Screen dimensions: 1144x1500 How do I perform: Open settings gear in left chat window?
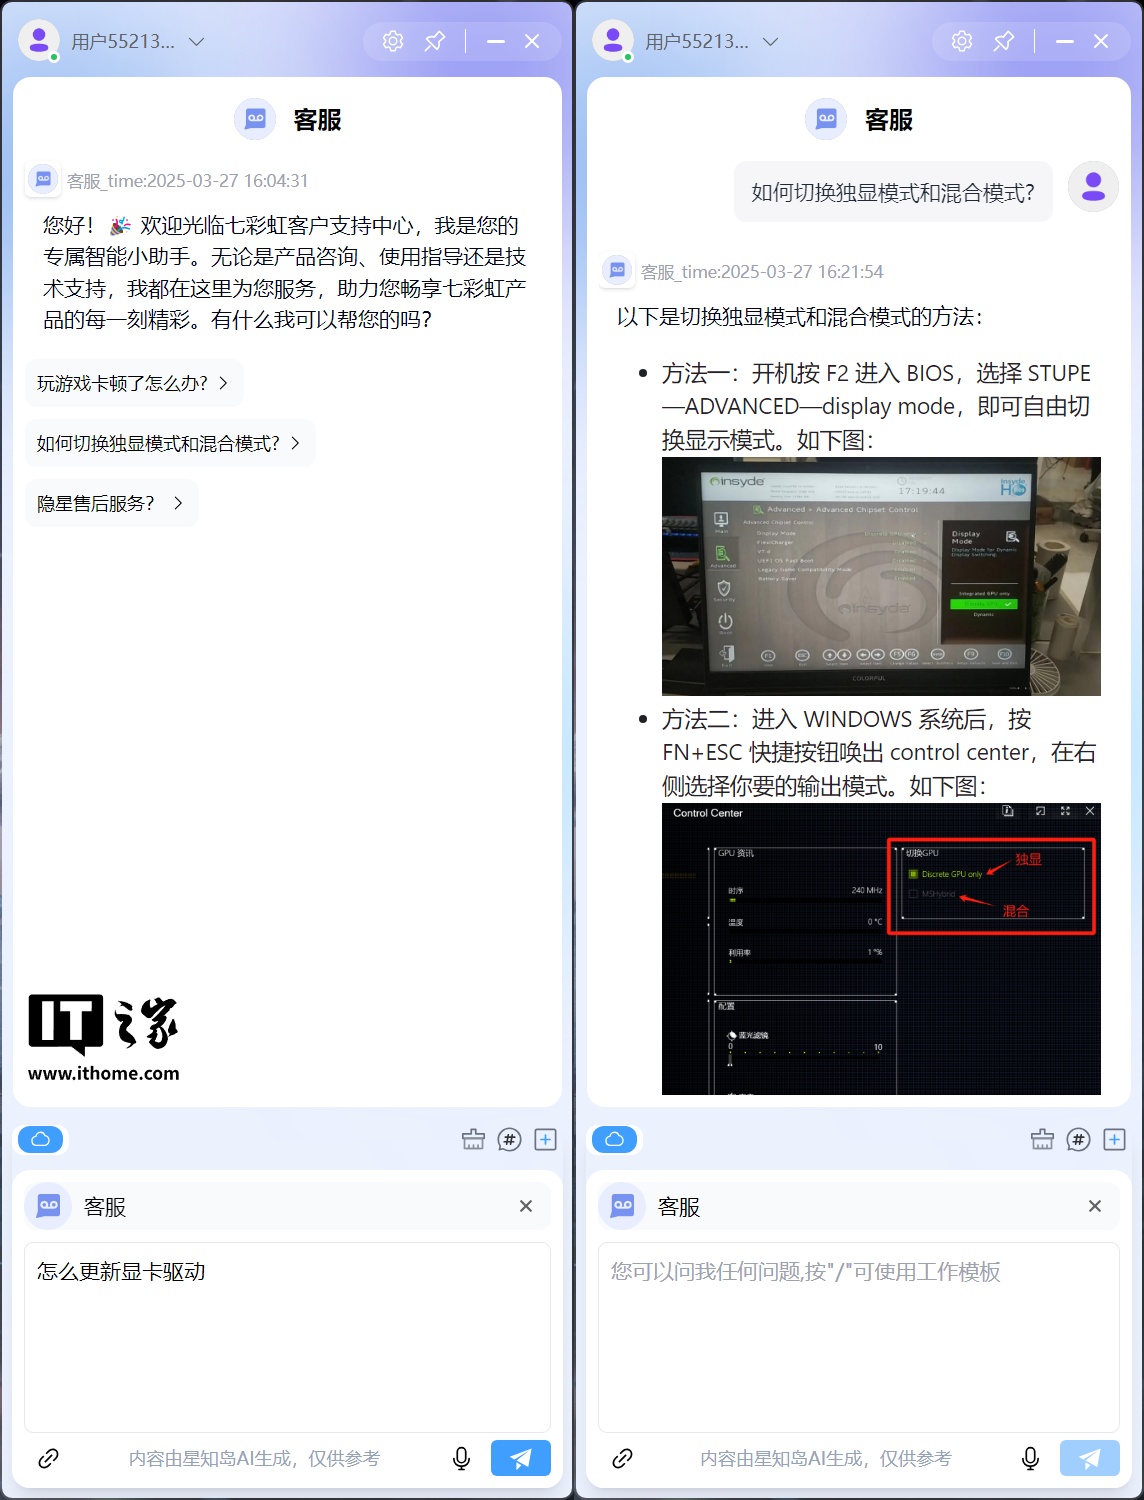point(393,41)
